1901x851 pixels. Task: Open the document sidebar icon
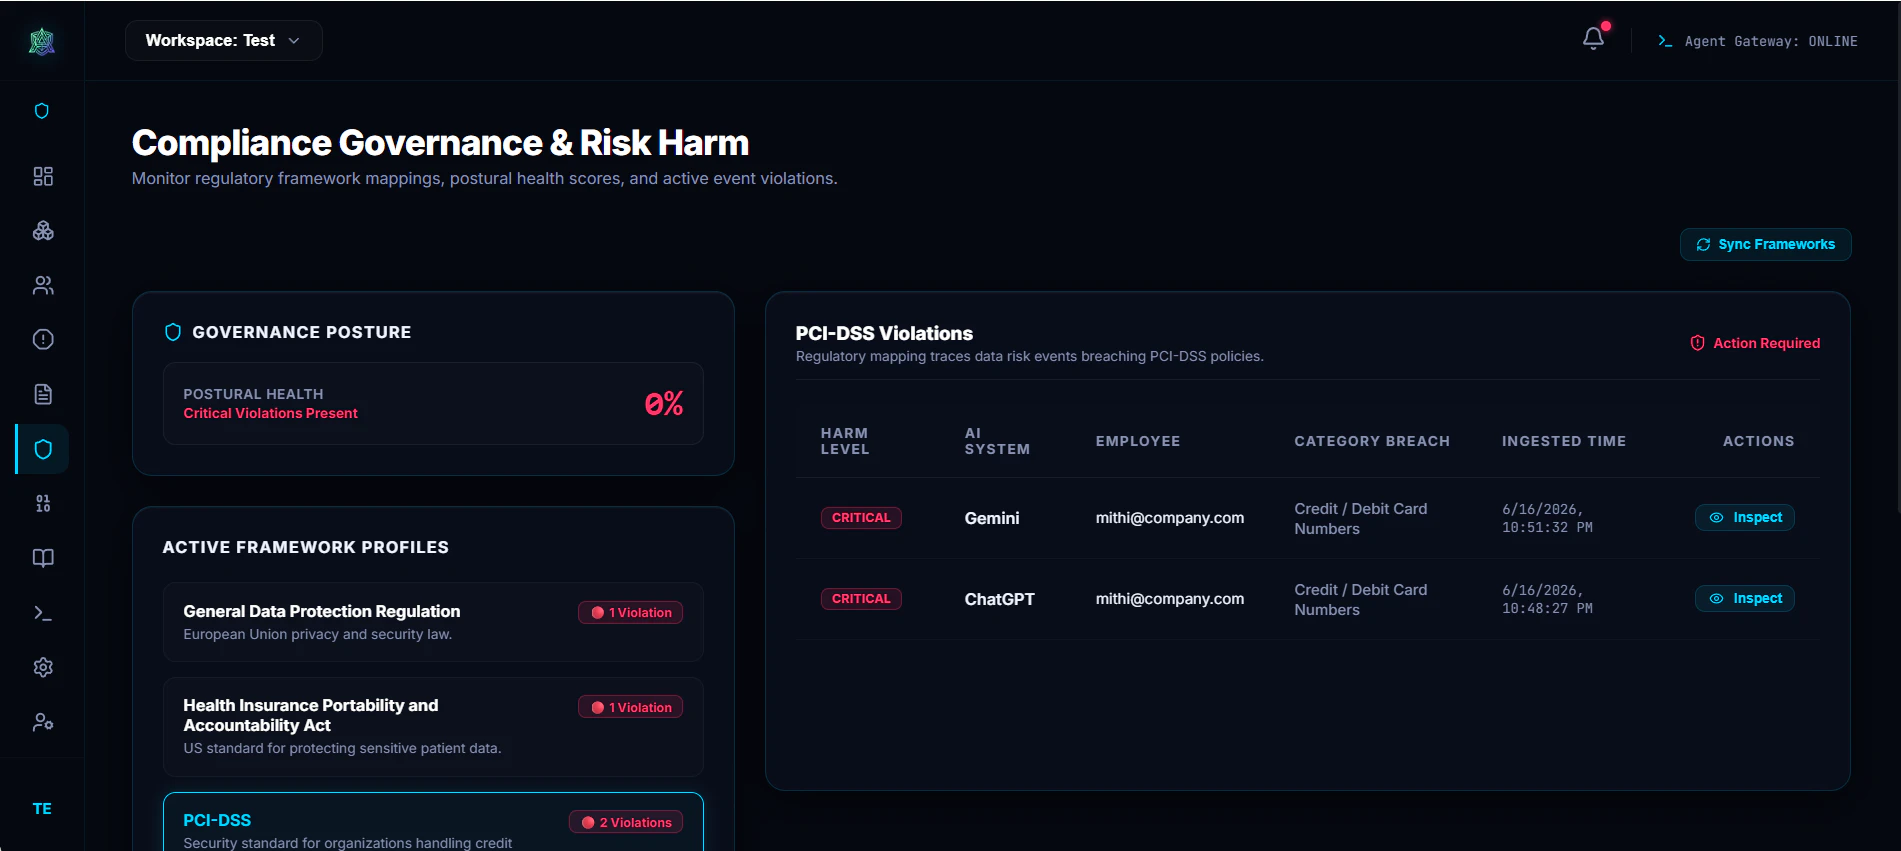point(43,394)
